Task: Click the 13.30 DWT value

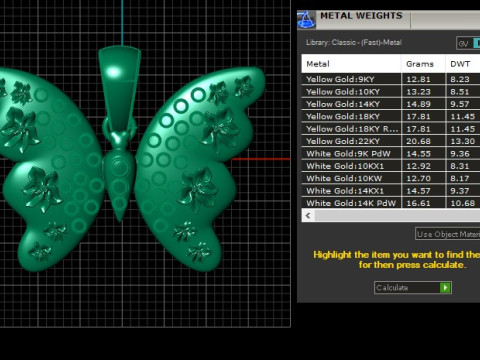Action: point(462,141)
